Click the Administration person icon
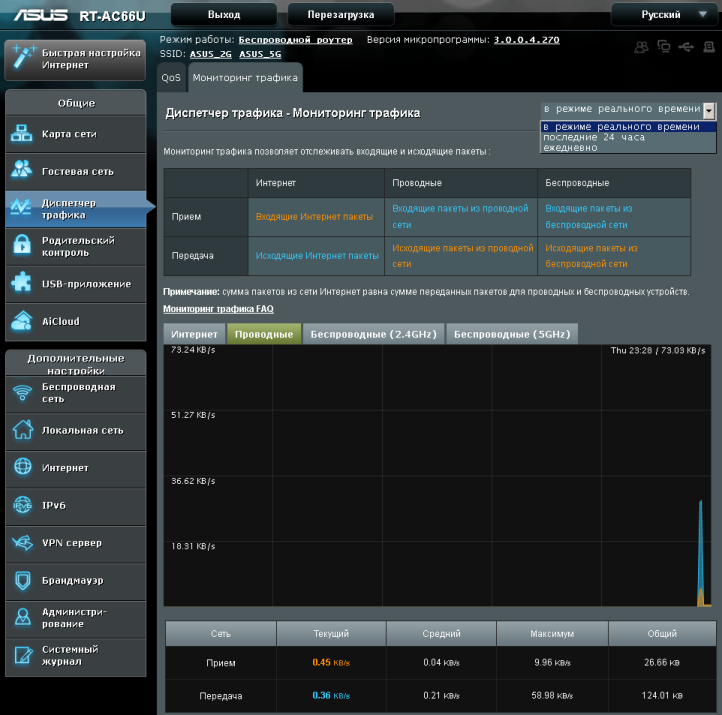The height and width of the screenshot is (715, 722). point(23,617)
